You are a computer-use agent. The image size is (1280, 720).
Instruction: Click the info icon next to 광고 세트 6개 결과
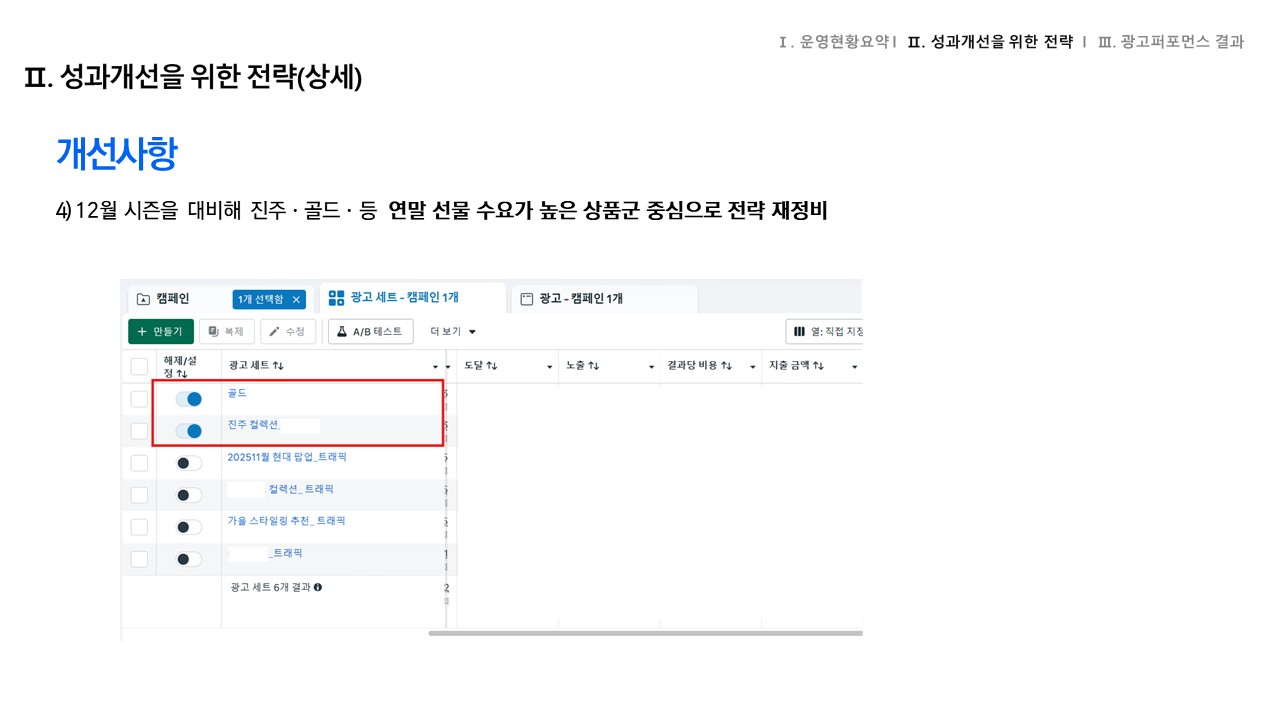318,588
